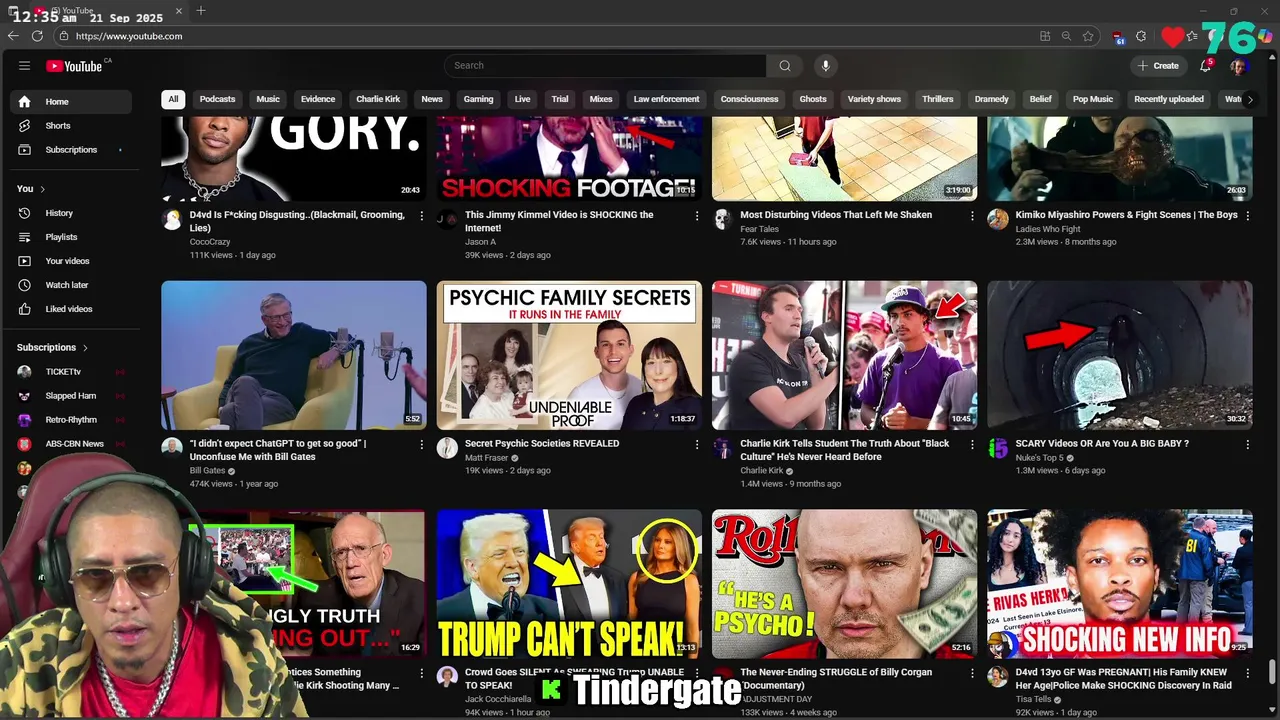
Task: Select the Pop Music chip
Action: (1093, 99)
